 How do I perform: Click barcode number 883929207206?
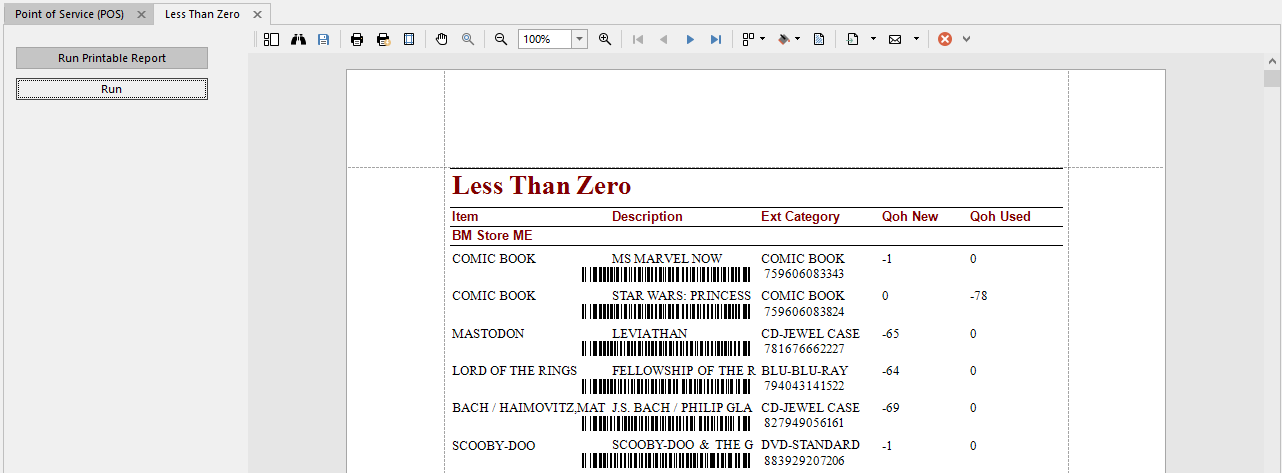click(x=804, y=461)
